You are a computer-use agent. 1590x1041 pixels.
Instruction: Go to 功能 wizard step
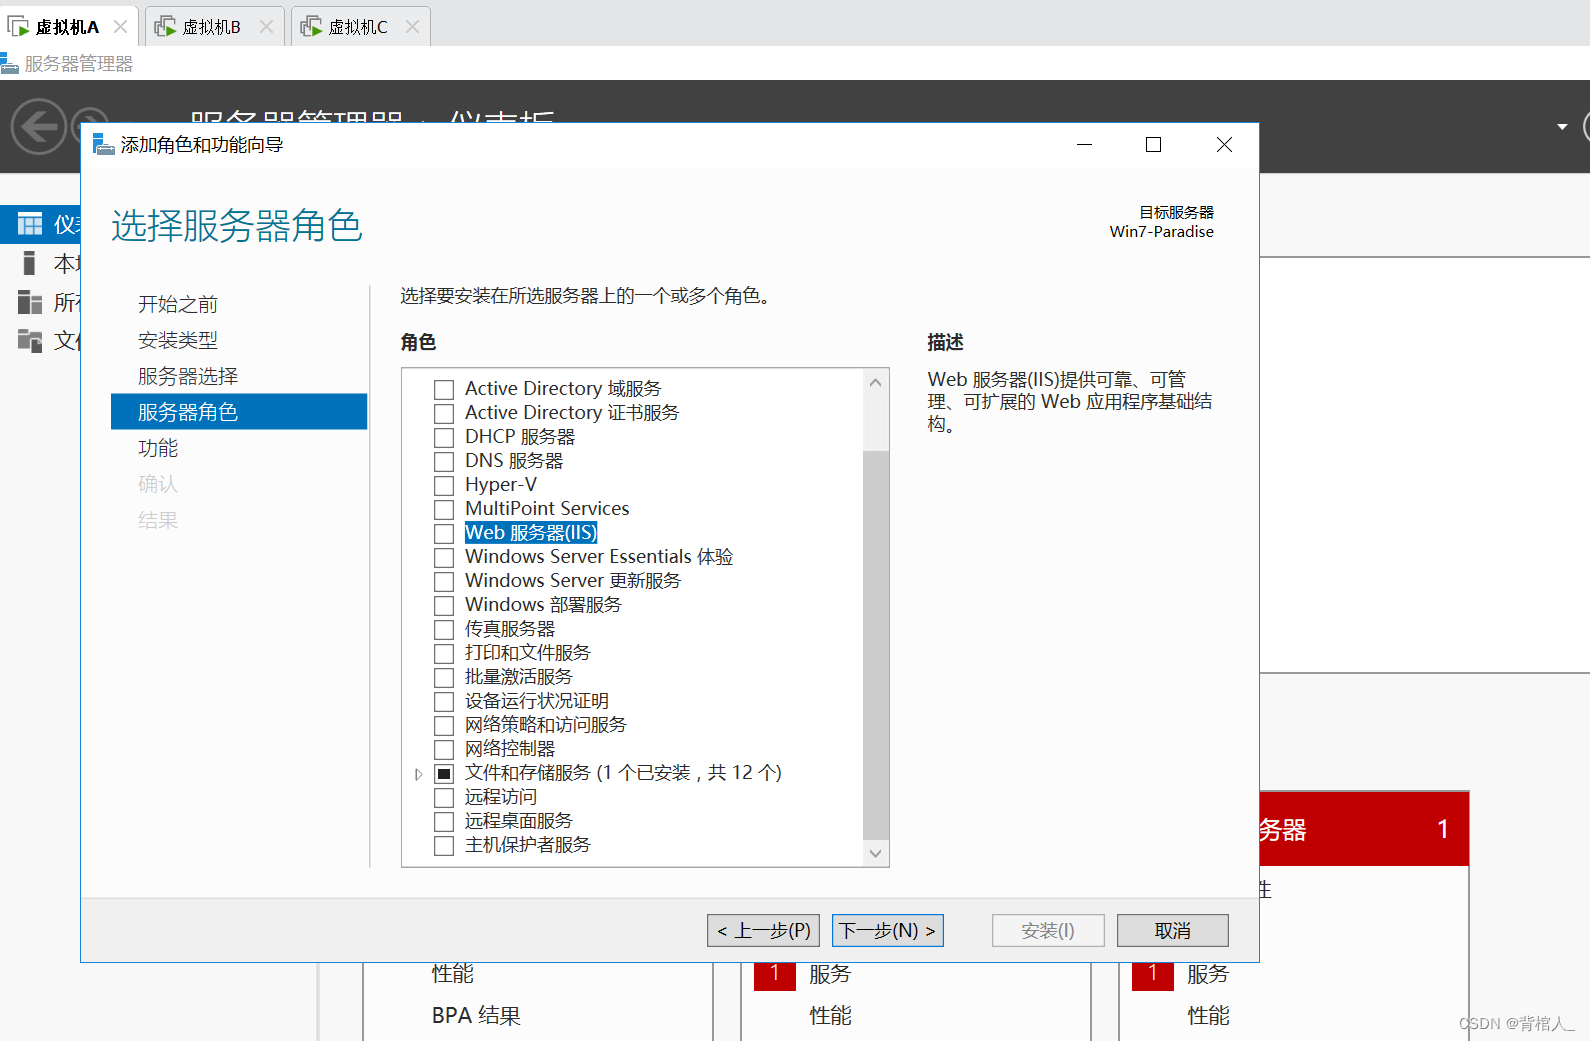(x=158, y=448)
